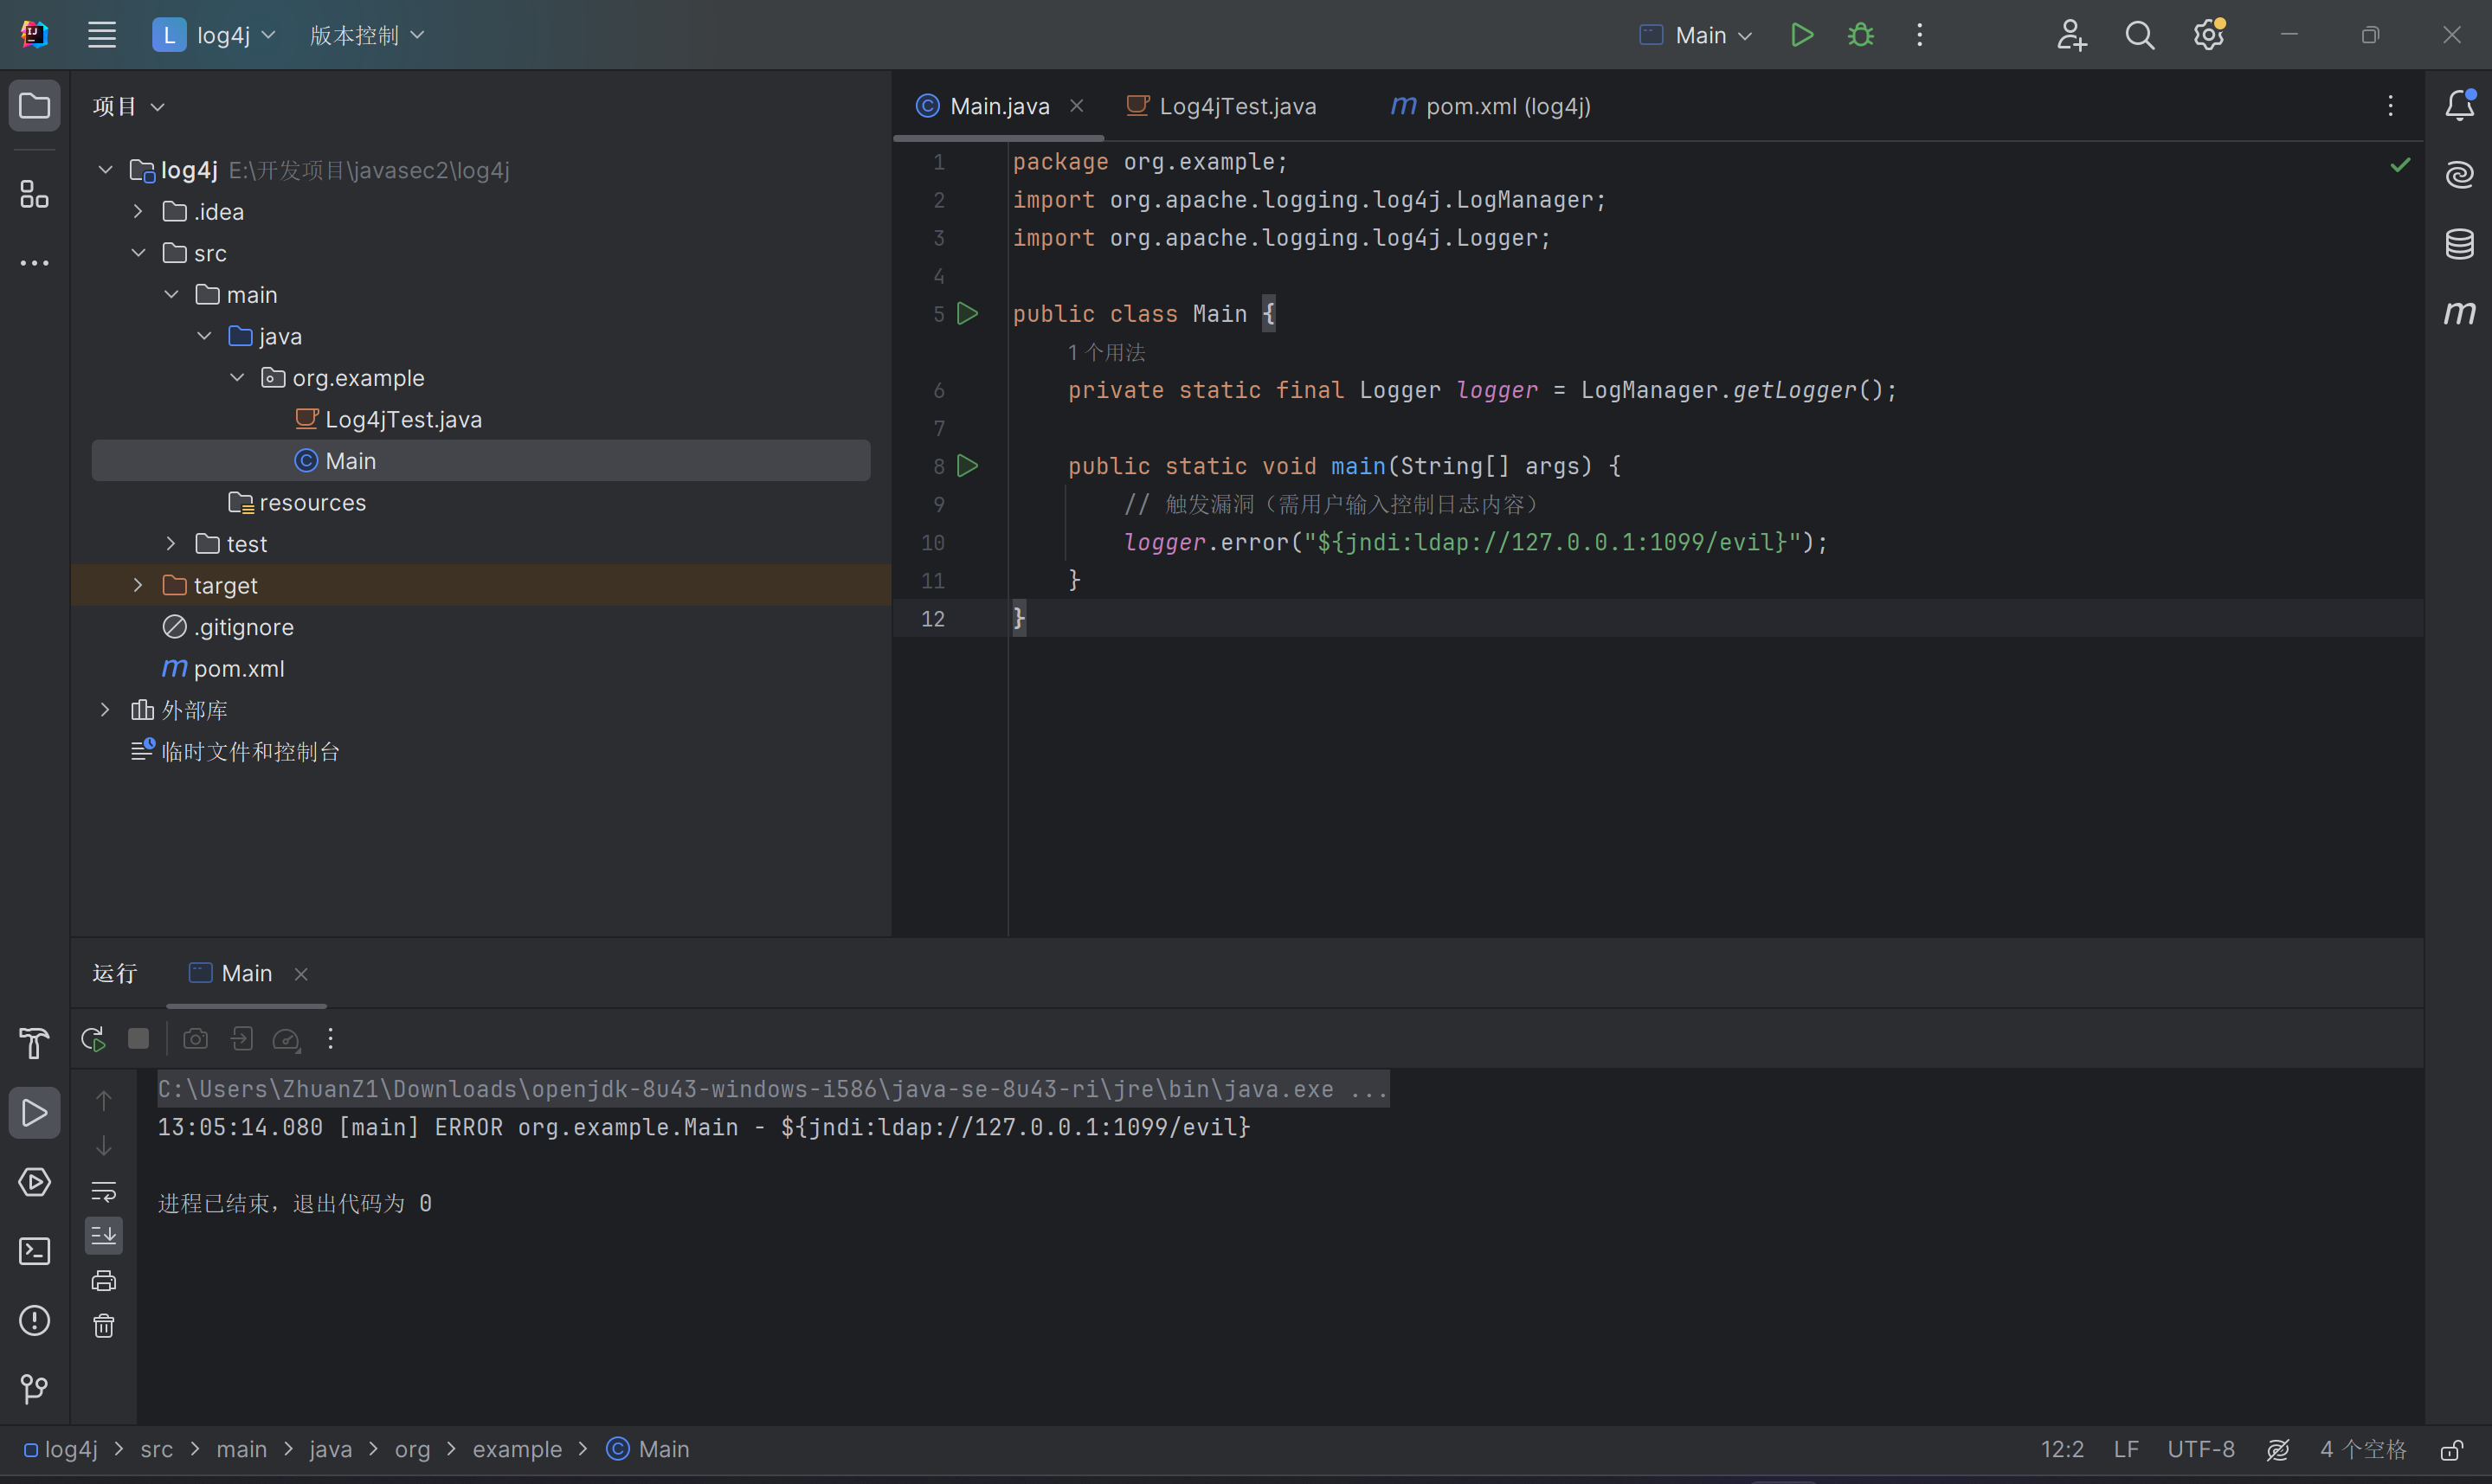Click the Debug bug icon in top toolbar
The width and height of the screenshot is (2492, 1484).
pyautogui.click(x=1860, y=35)
